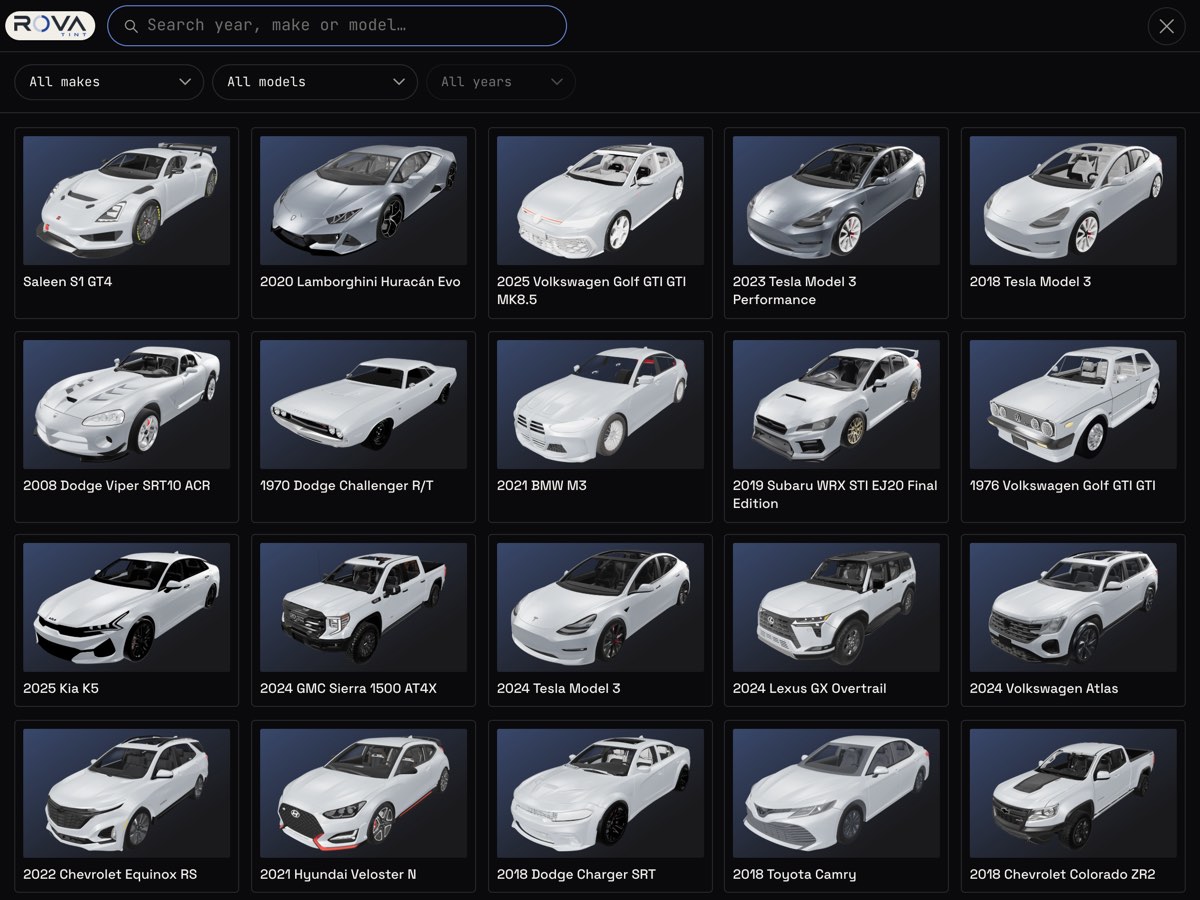Select the 2018 Toyota Camry thumbnail

(x=836, y=793)
